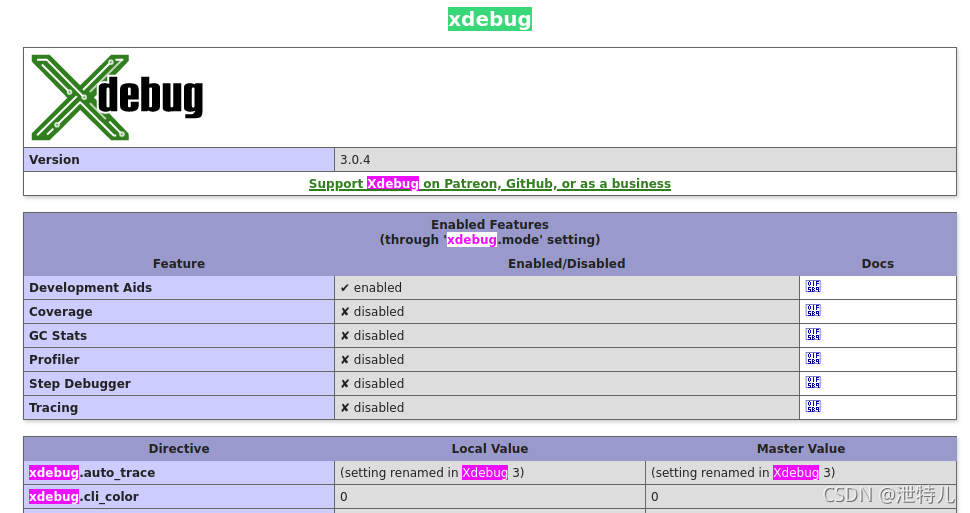Click cli_color local value 0
970x513 pixels.
click(x=344, y=497)
